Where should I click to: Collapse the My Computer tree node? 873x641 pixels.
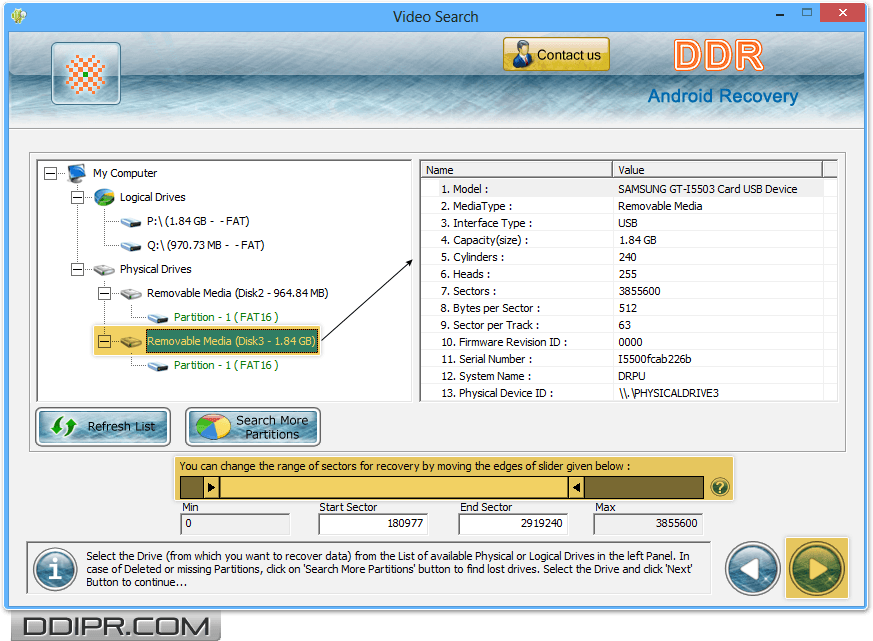coord(50,173)
